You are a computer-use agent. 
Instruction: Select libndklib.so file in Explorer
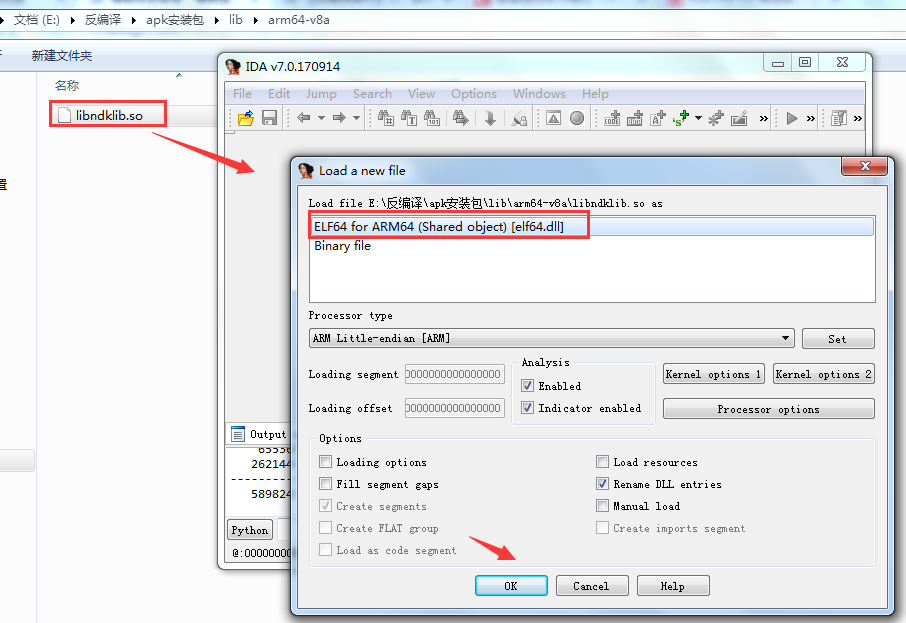click(109, 115)
